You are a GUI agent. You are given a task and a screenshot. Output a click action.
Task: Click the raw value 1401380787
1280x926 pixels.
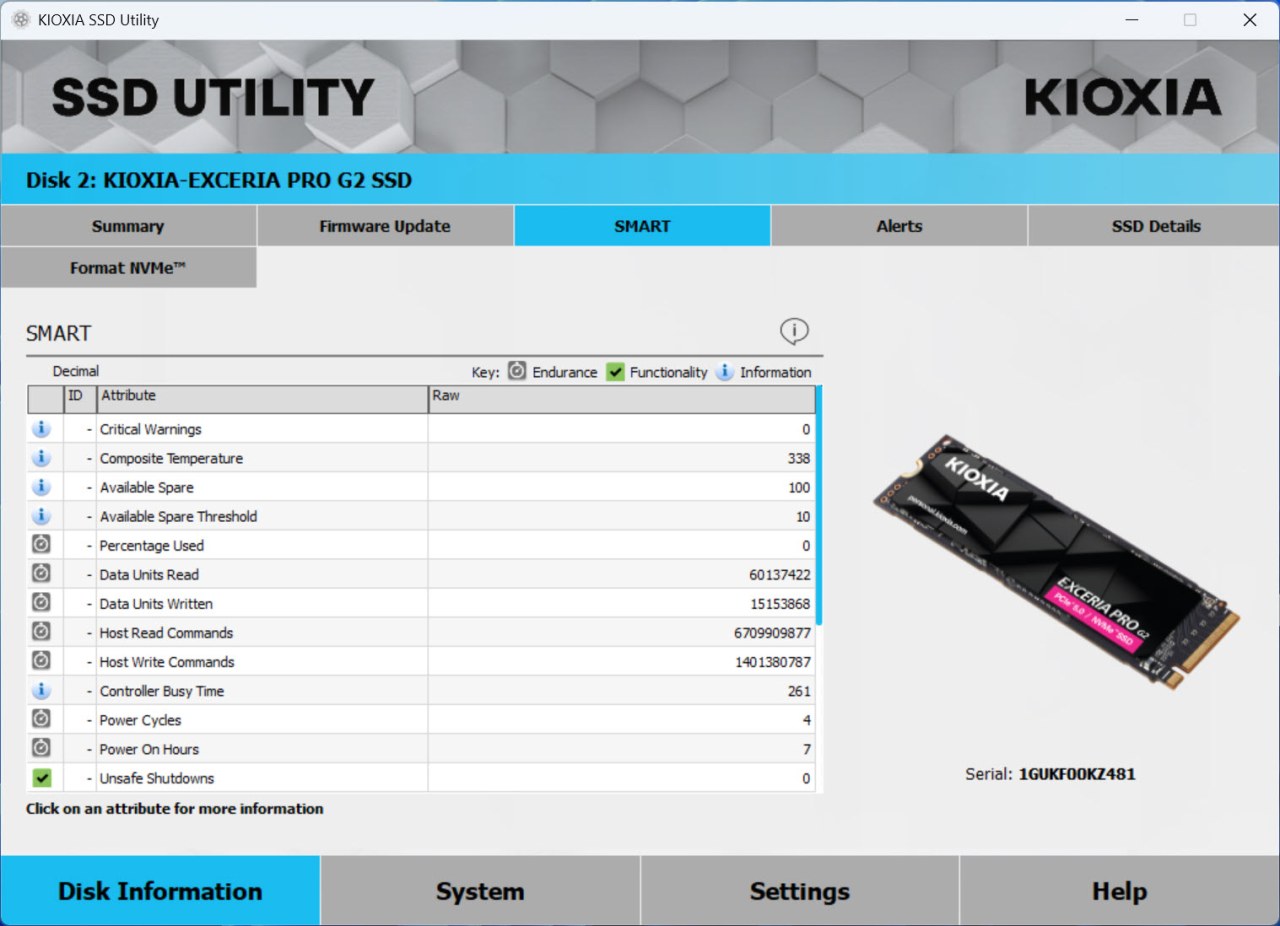click(x=772, y=661)
